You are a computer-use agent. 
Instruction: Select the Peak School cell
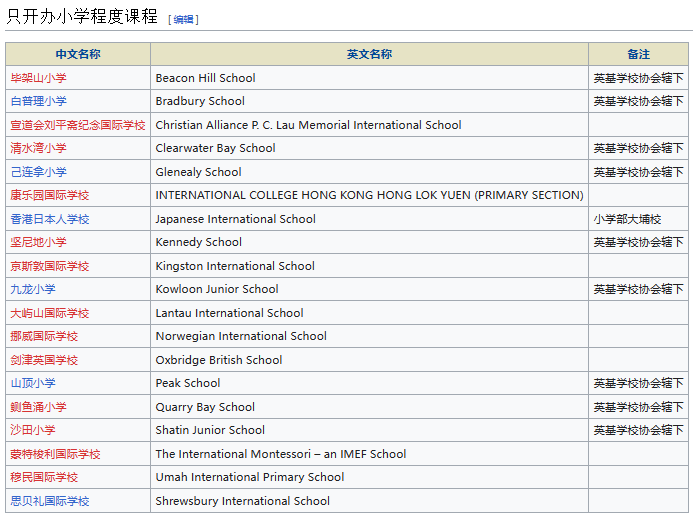[x=369, y=383]
